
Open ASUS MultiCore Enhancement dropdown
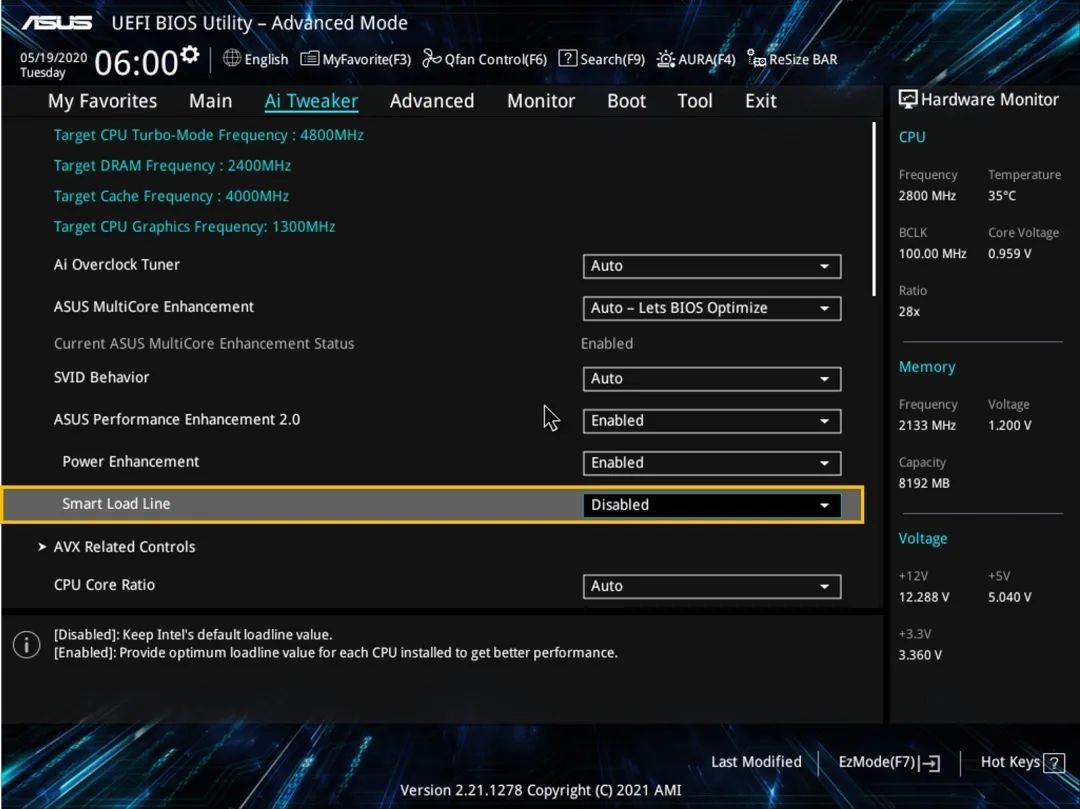click(x=712, y=308)
